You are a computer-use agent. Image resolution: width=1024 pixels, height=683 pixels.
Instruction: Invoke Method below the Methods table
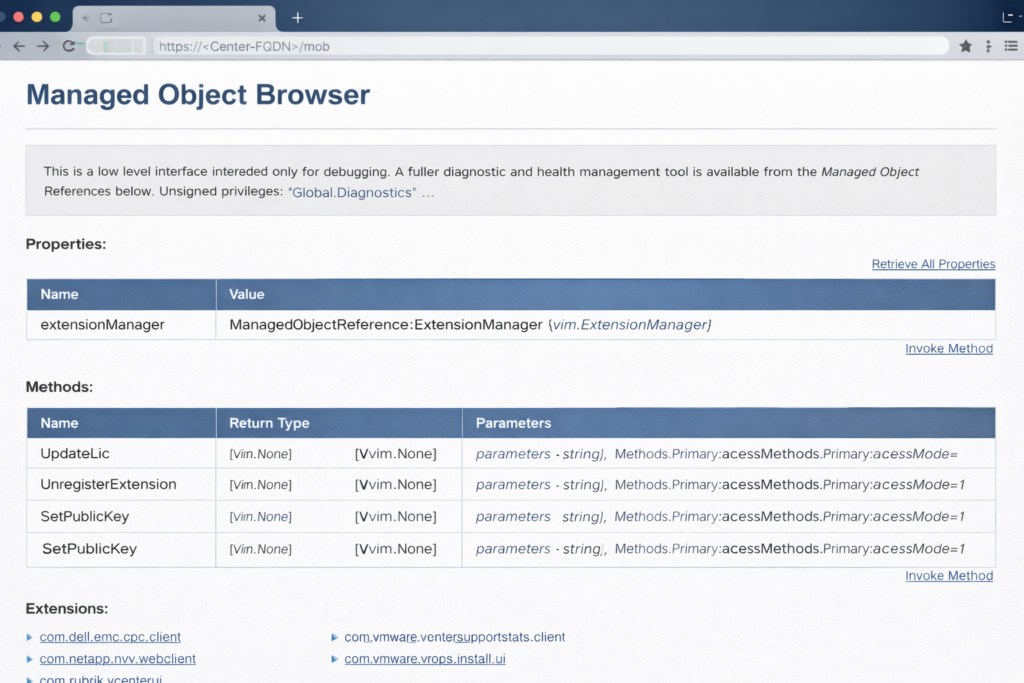(x=948, y=575)
